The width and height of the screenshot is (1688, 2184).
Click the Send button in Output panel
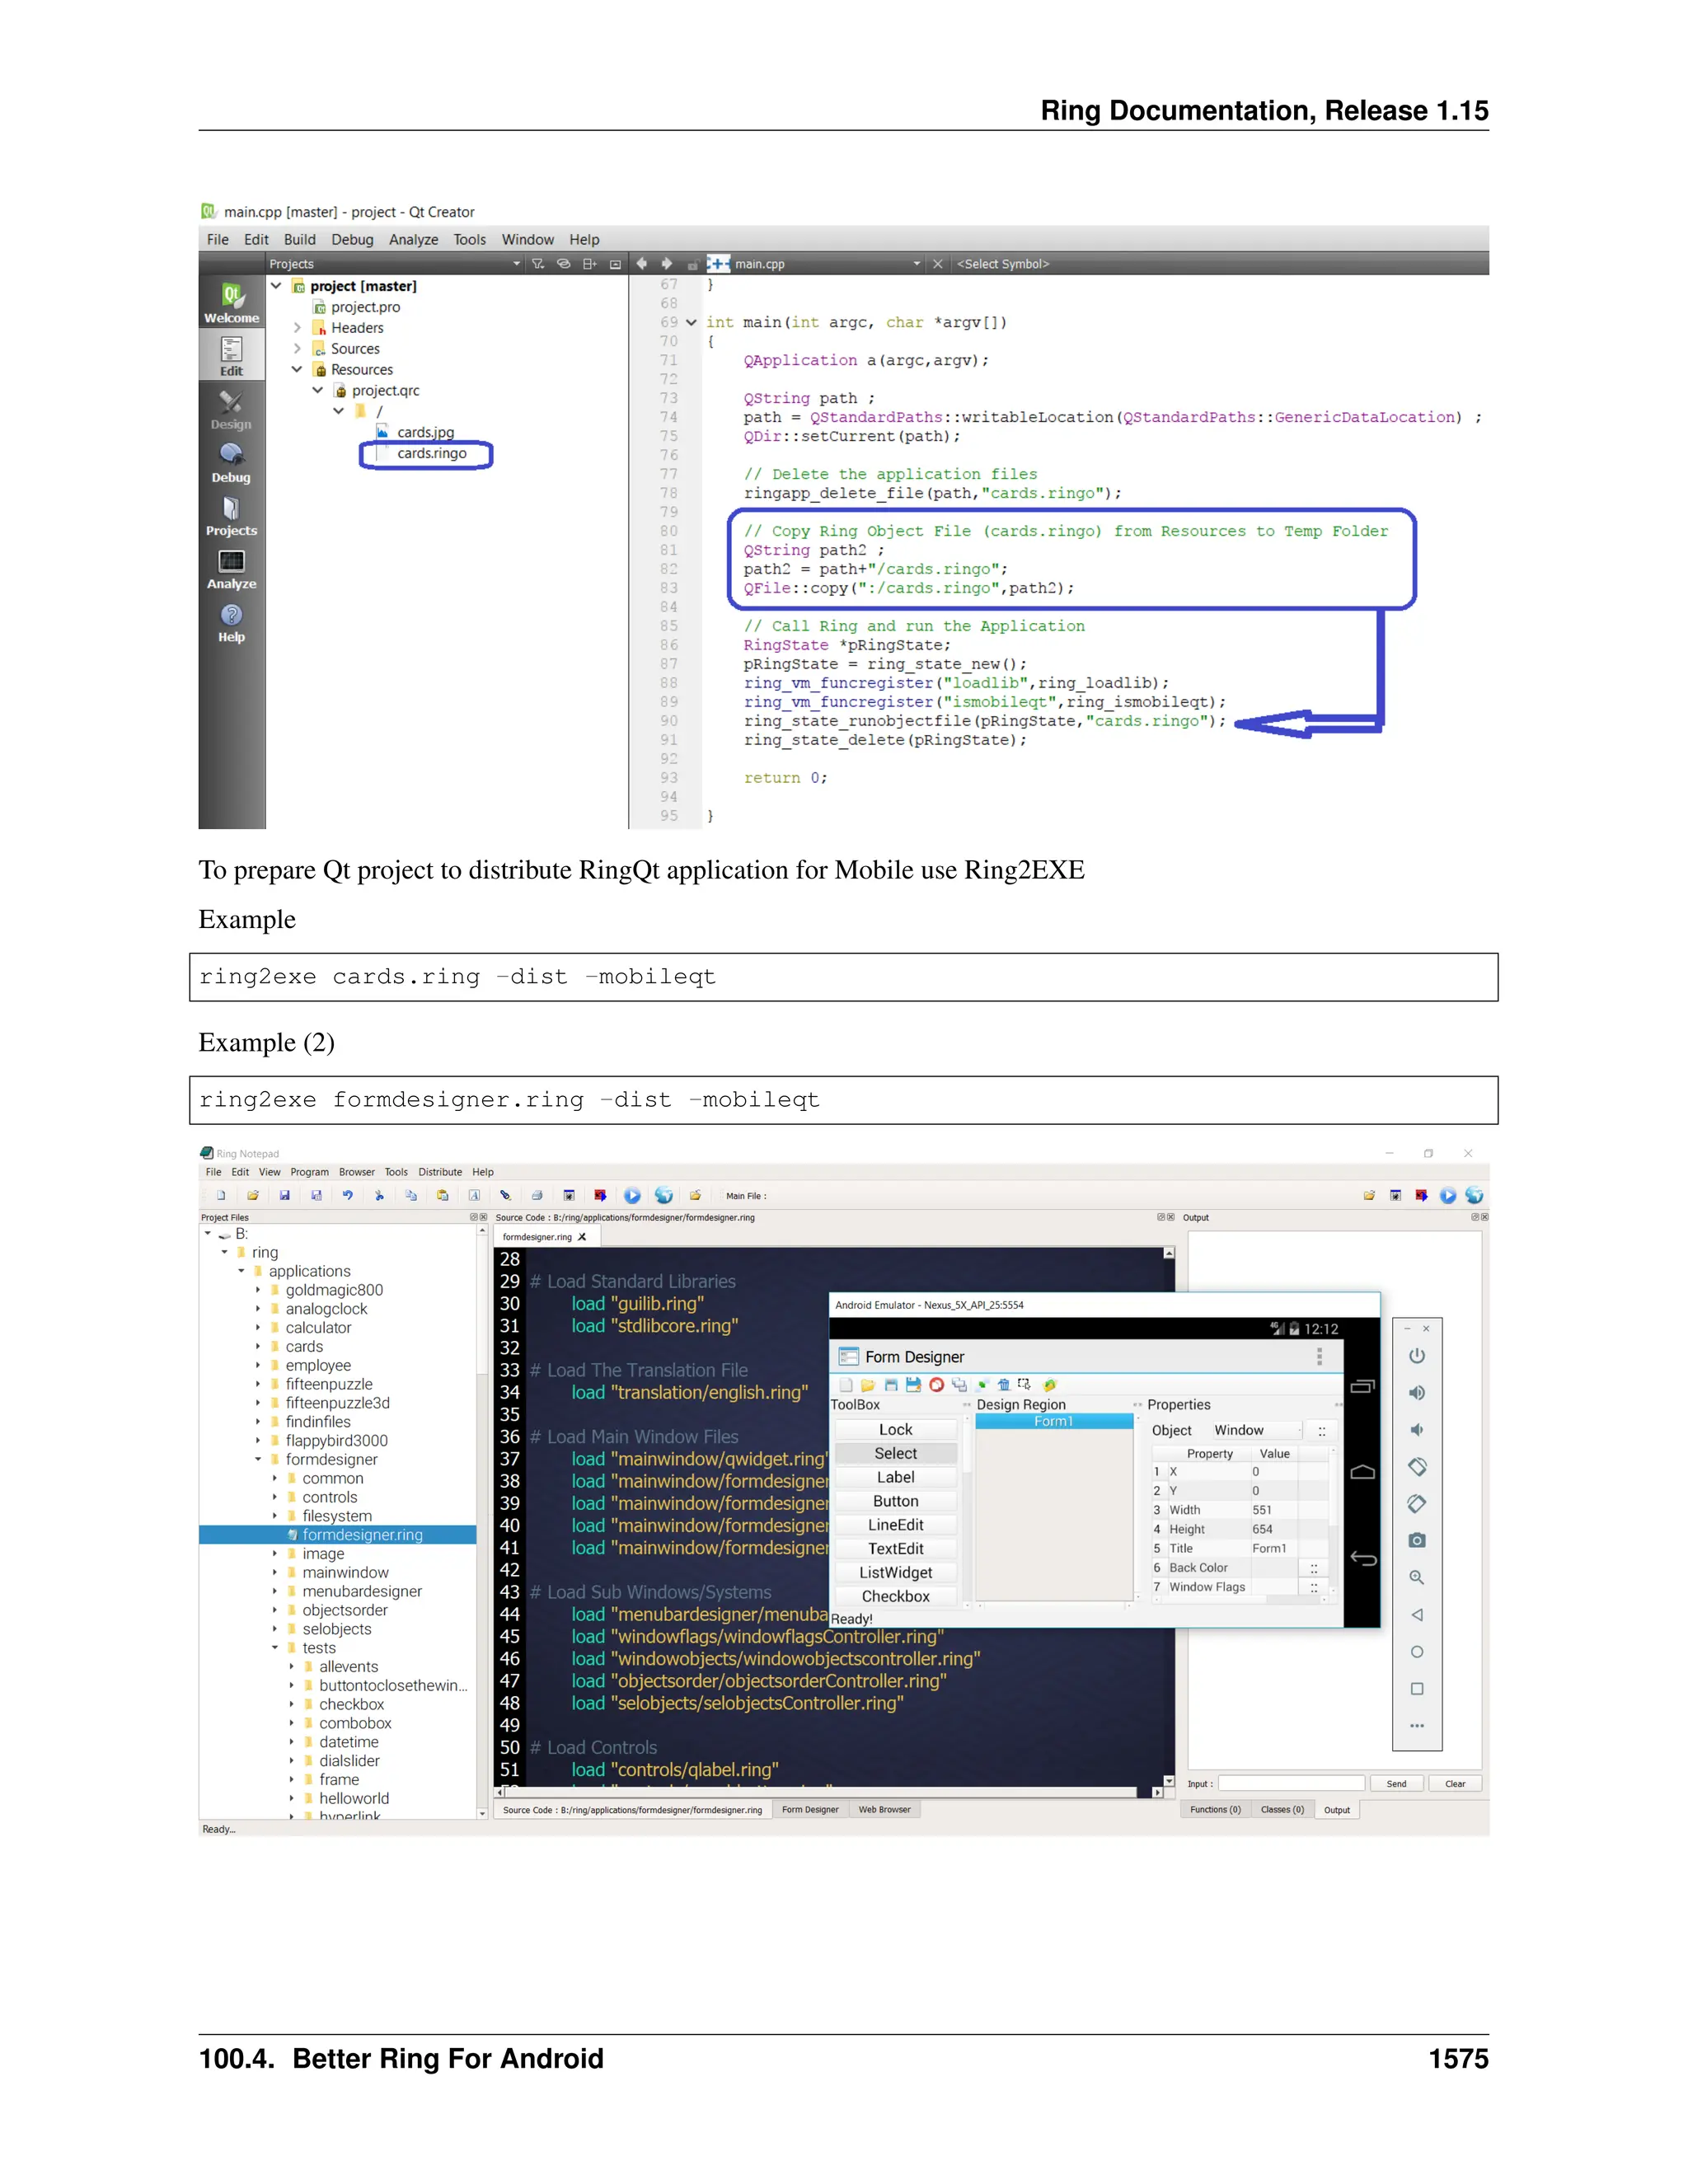(1396, 1784)
